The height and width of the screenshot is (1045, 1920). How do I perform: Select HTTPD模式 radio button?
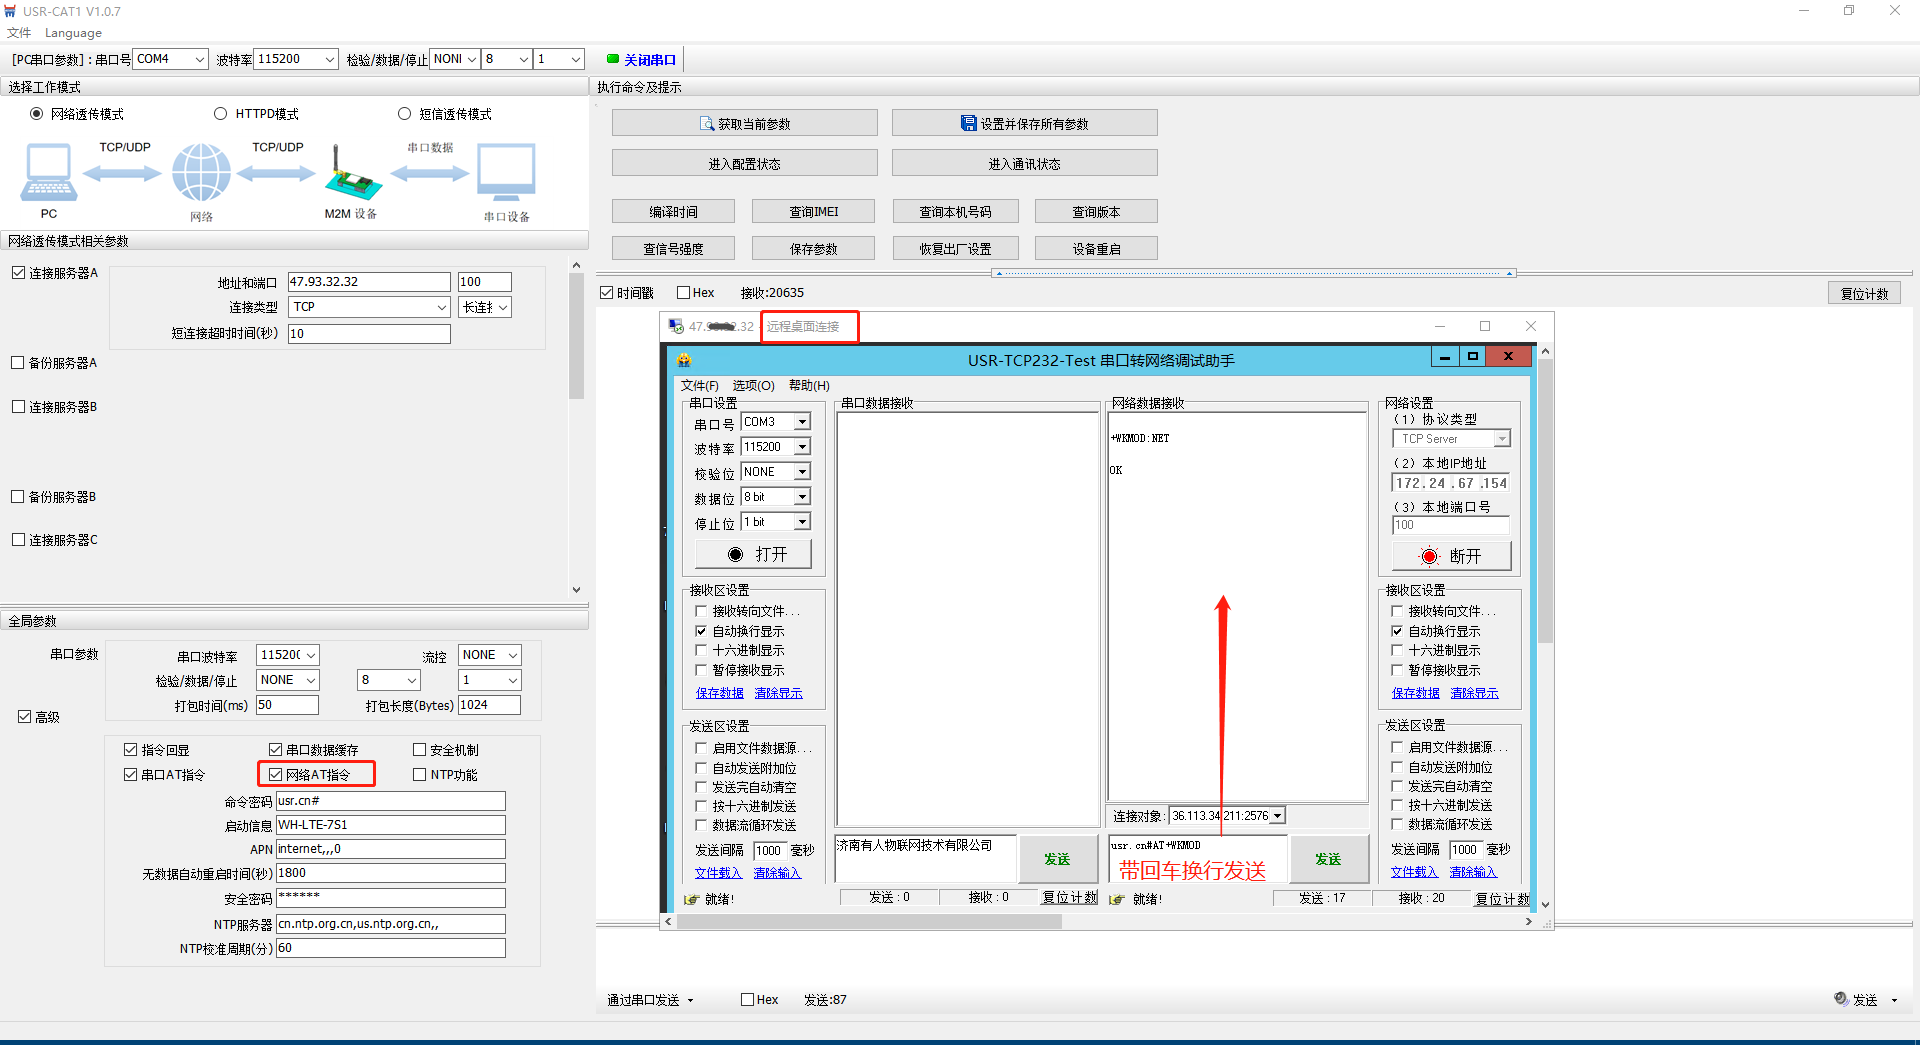[221, 113]
